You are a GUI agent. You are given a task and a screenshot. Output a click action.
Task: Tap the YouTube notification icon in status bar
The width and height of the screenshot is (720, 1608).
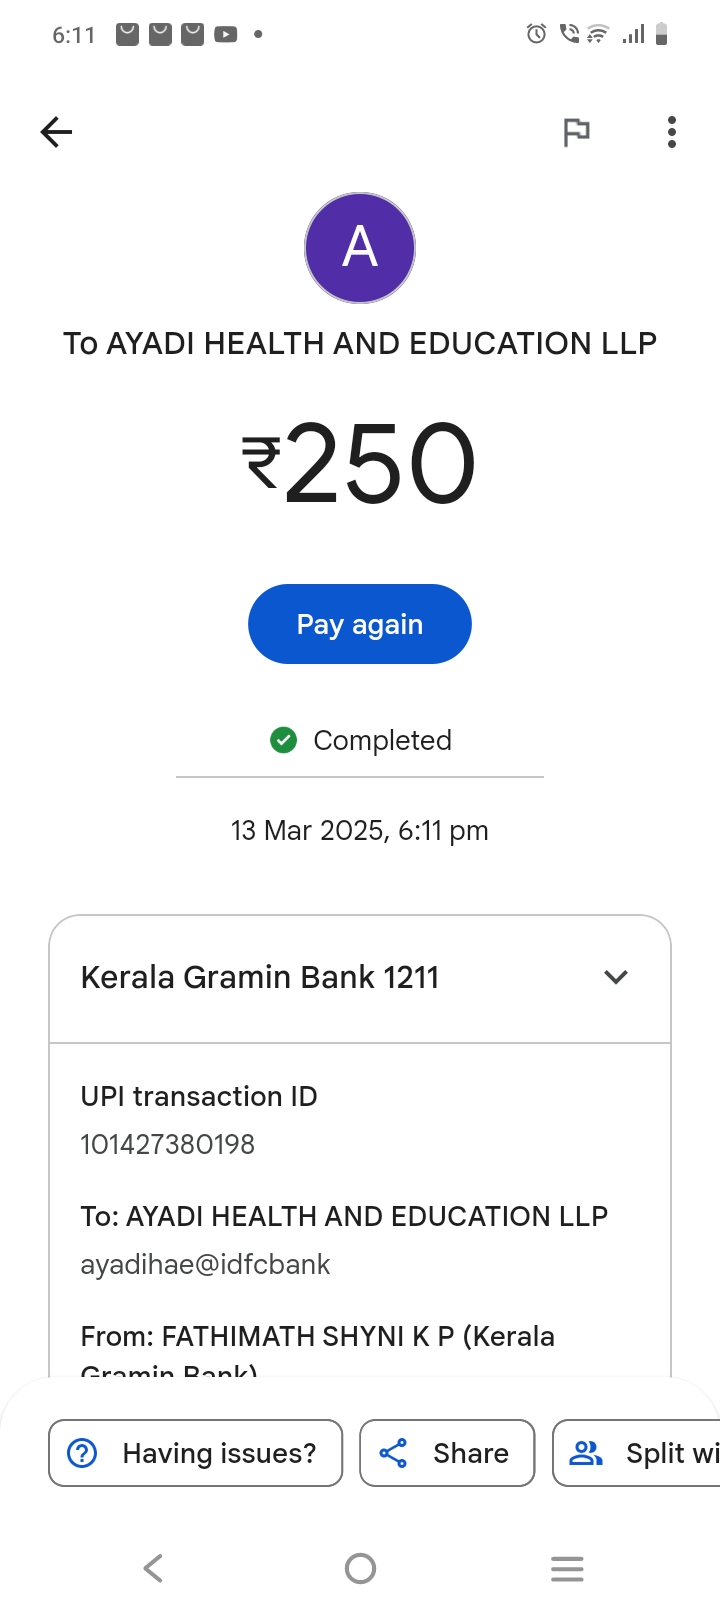click(x=226, y=35)
